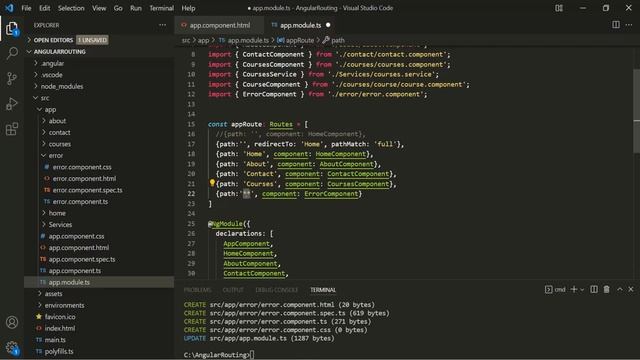Maximize the terminal panel with up chevron

click(620, 289)
